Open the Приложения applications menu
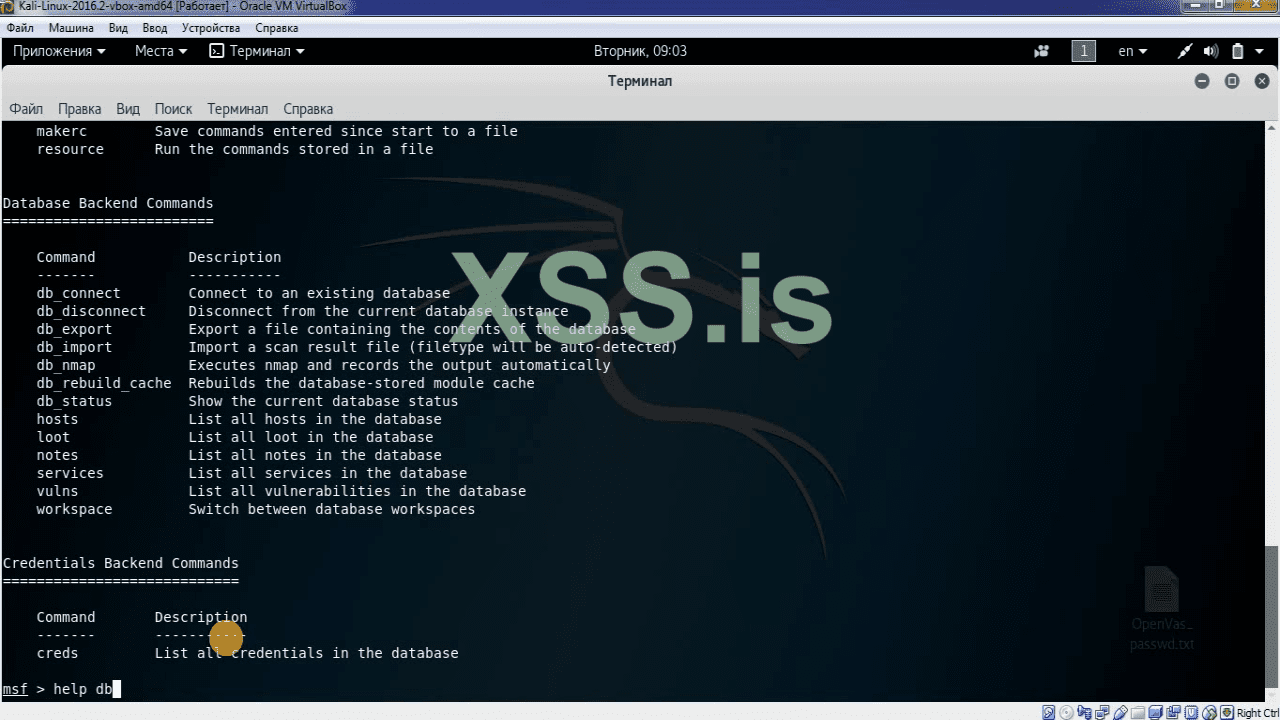This screenshot has height=720, width=1280. pos(59,51)
